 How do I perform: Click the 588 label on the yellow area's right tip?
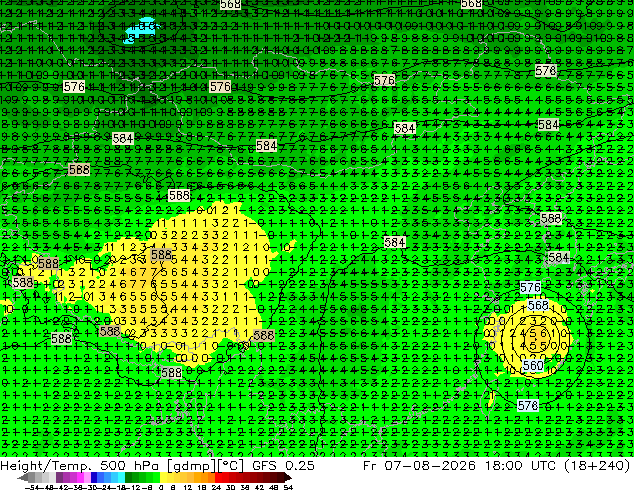click(x=264, y=335)
